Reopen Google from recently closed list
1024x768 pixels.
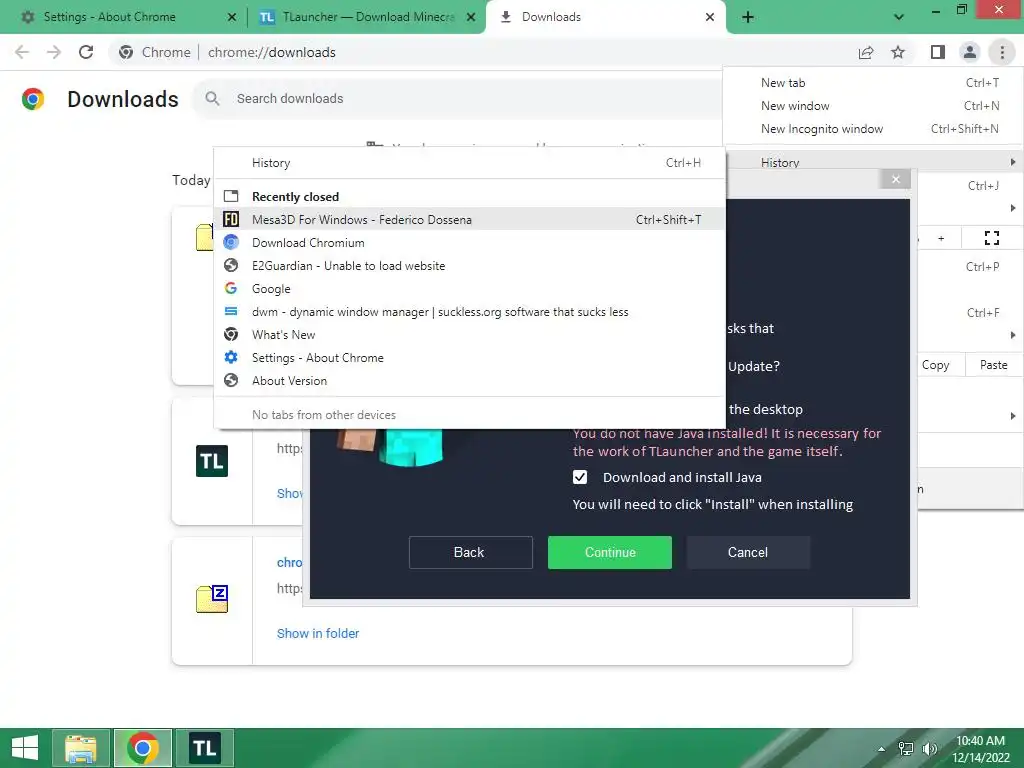[x=470, y=289]
